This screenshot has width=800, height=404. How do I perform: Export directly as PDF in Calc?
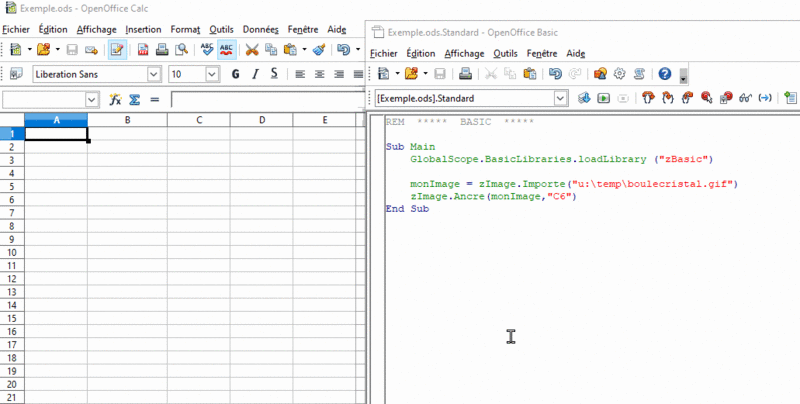click(143, 49)
